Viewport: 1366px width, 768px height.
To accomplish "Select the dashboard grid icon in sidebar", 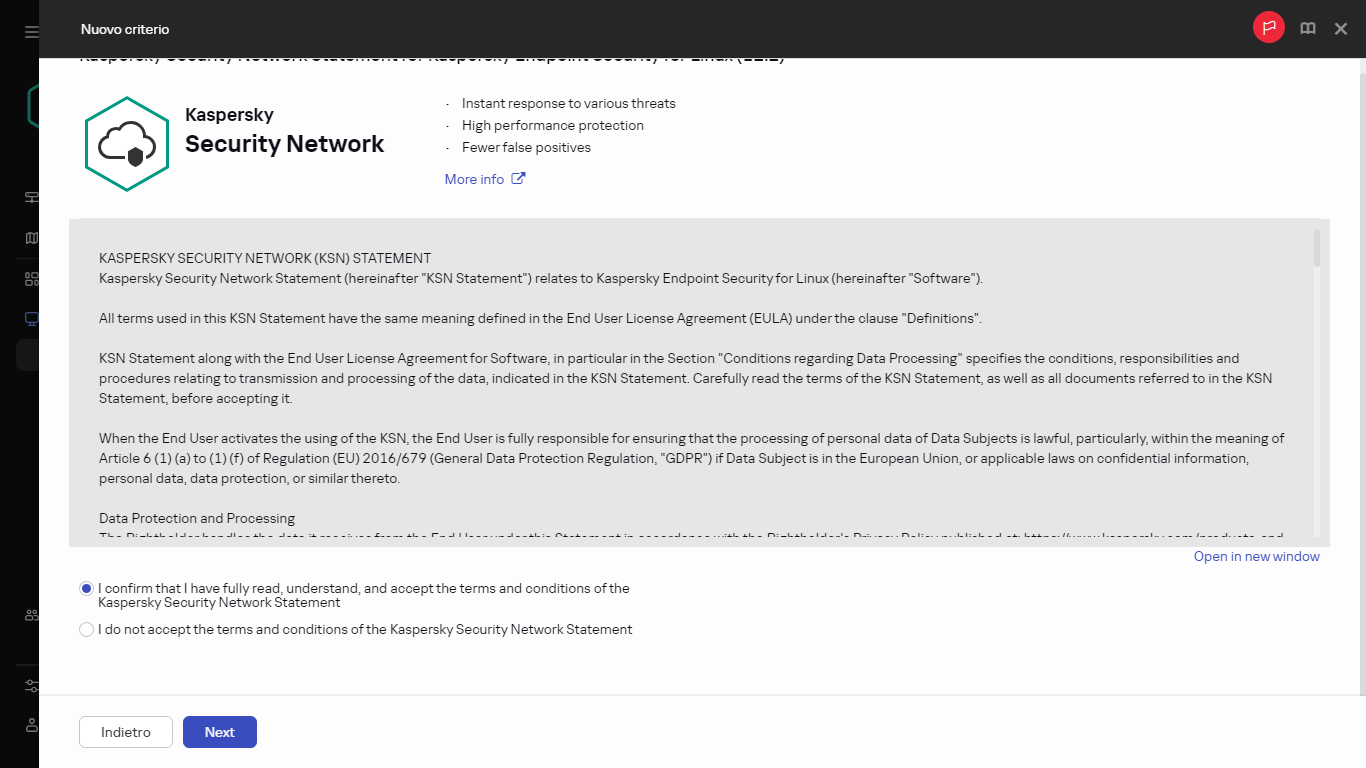I will [32, 279].
